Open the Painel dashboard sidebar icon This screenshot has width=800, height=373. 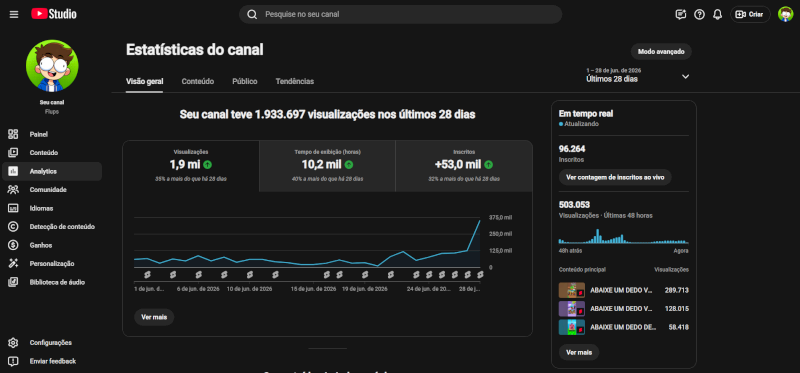tap(13, 134)
